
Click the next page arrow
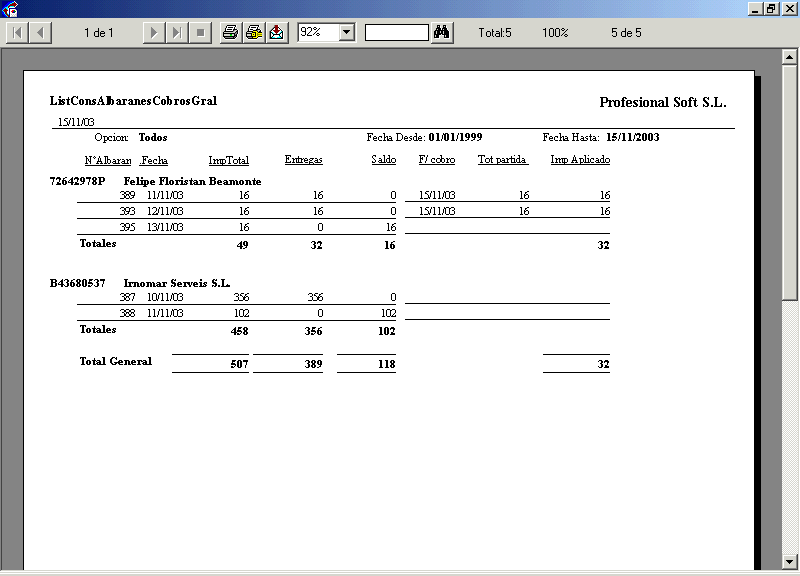(x=153, y=33)
